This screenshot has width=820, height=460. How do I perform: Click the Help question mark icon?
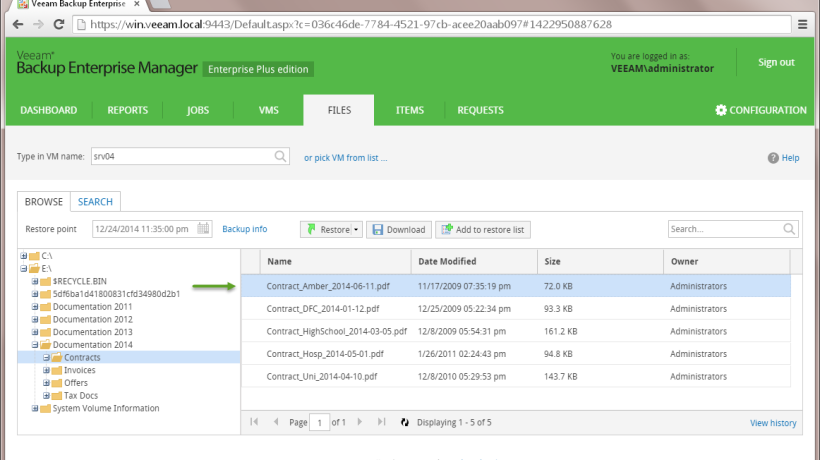[x=773, y=158]
